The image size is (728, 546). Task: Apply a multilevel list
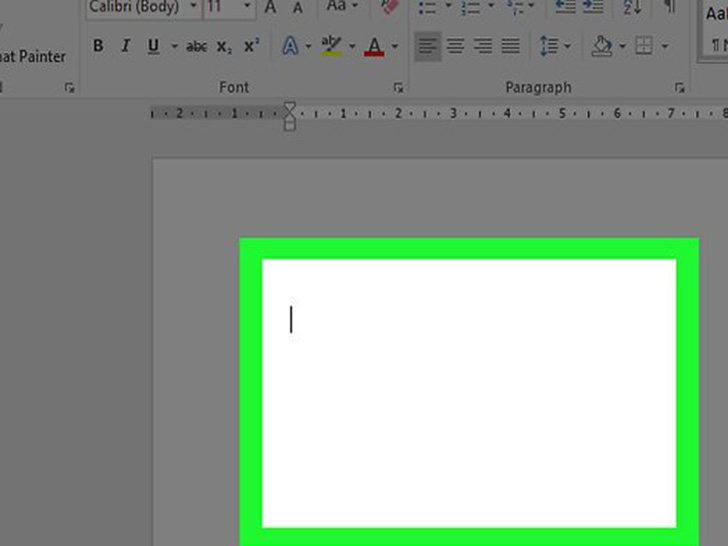[x=514, y=7]
